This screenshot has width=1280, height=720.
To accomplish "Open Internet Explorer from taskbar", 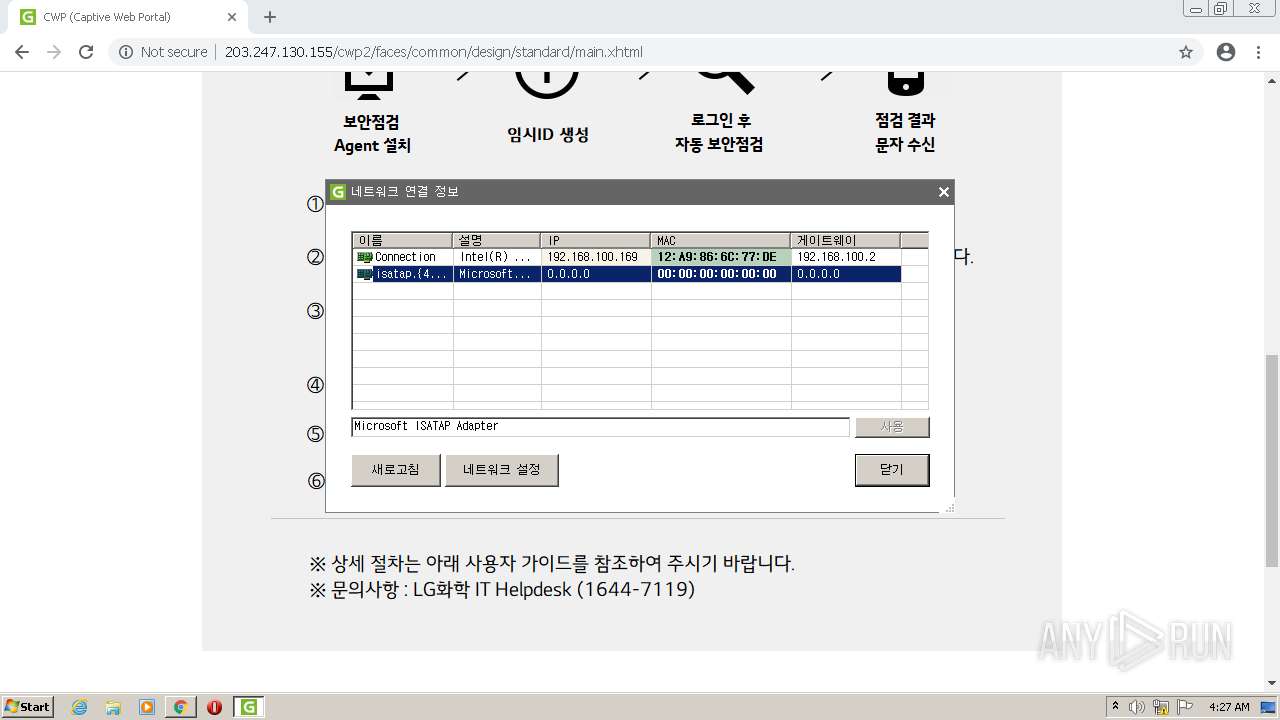I will [x=79, y=707].
